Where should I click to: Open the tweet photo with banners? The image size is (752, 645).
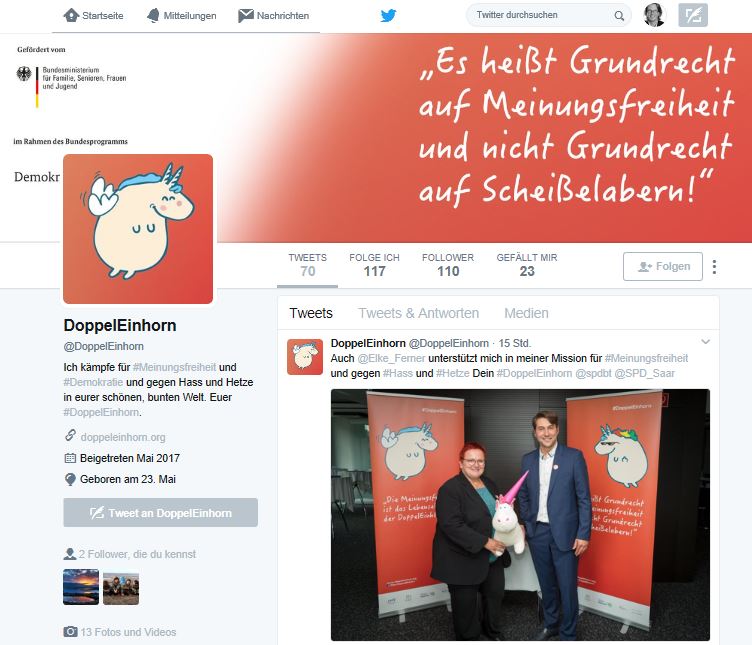pyautogui.click(x=520, y=515)
